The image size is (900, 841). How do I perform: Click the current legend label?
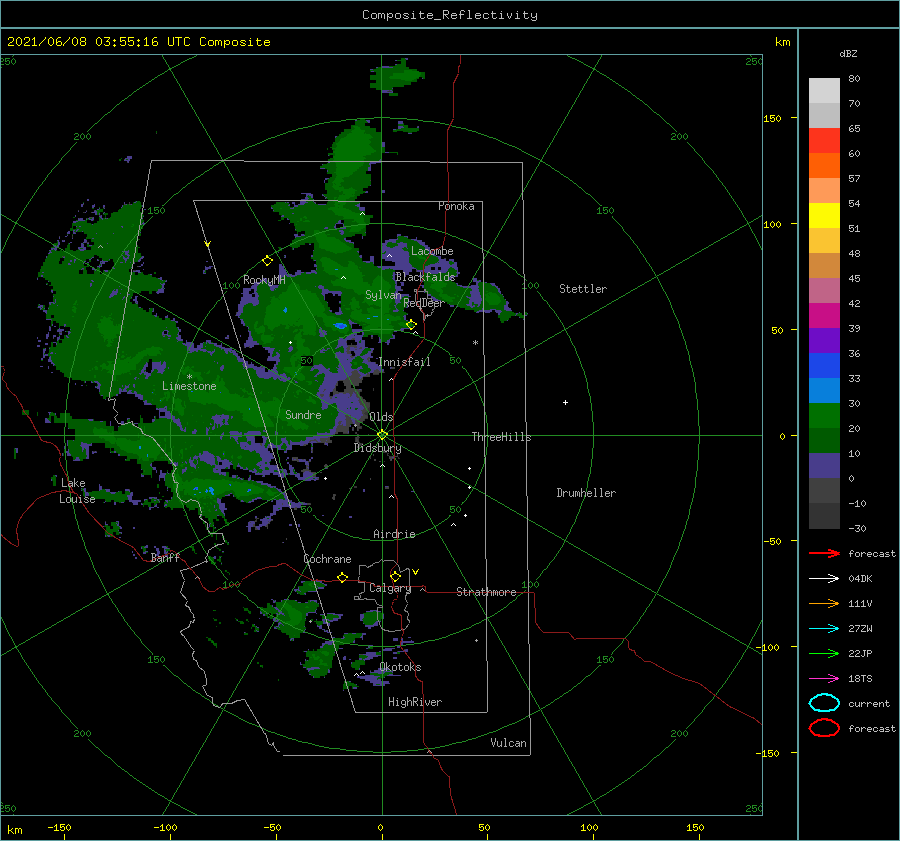(869, 703)
